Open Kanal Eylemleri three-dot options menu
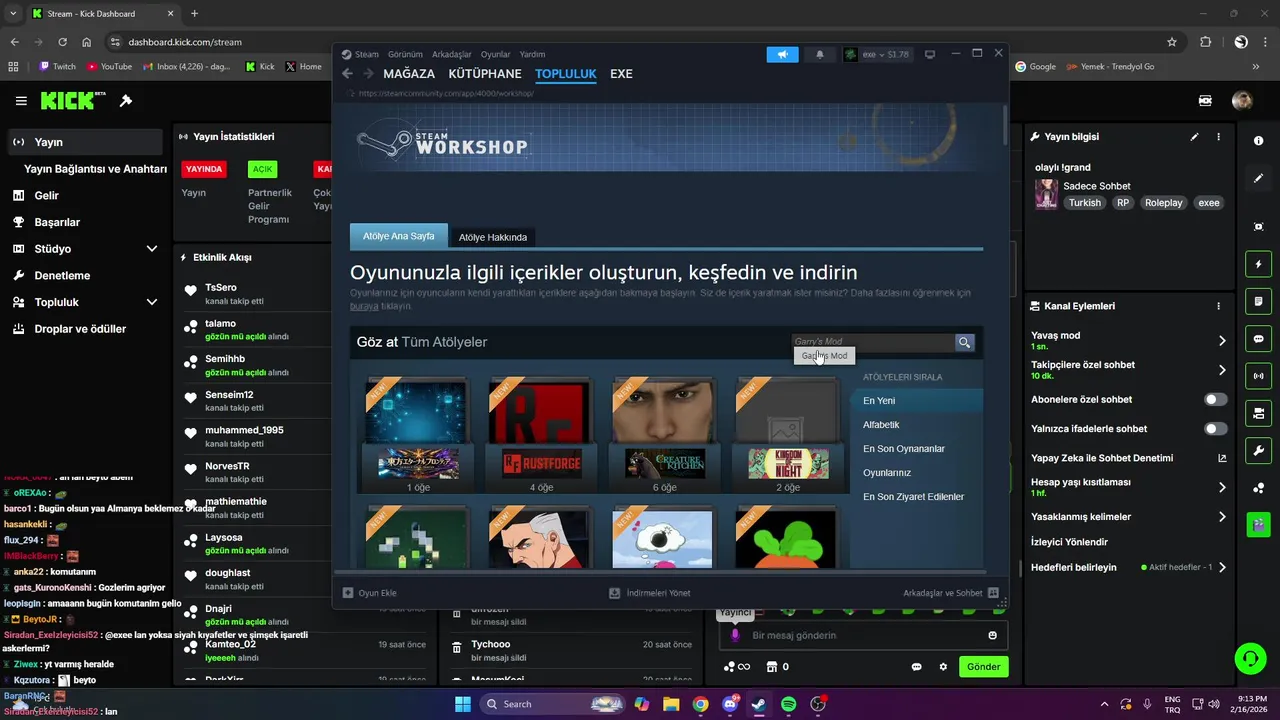Image resolution: width=1280 pixels, height=720 pixels. click(1218, 306)
